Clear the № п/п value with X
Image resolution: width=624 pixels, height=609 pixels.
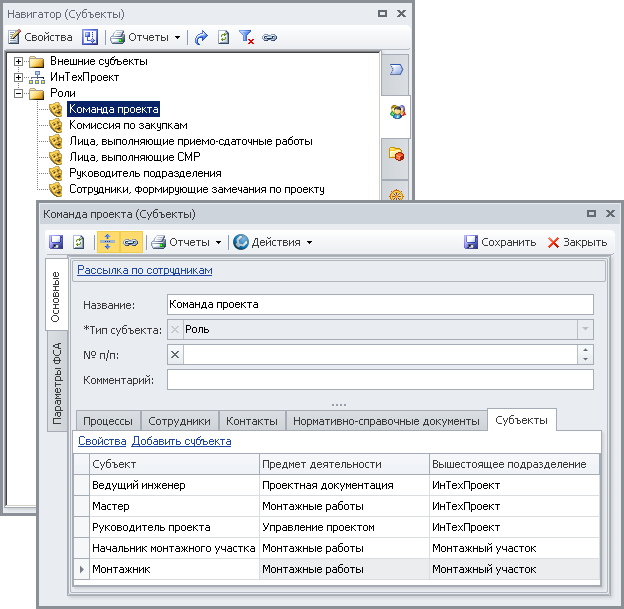tap(175, 355)
